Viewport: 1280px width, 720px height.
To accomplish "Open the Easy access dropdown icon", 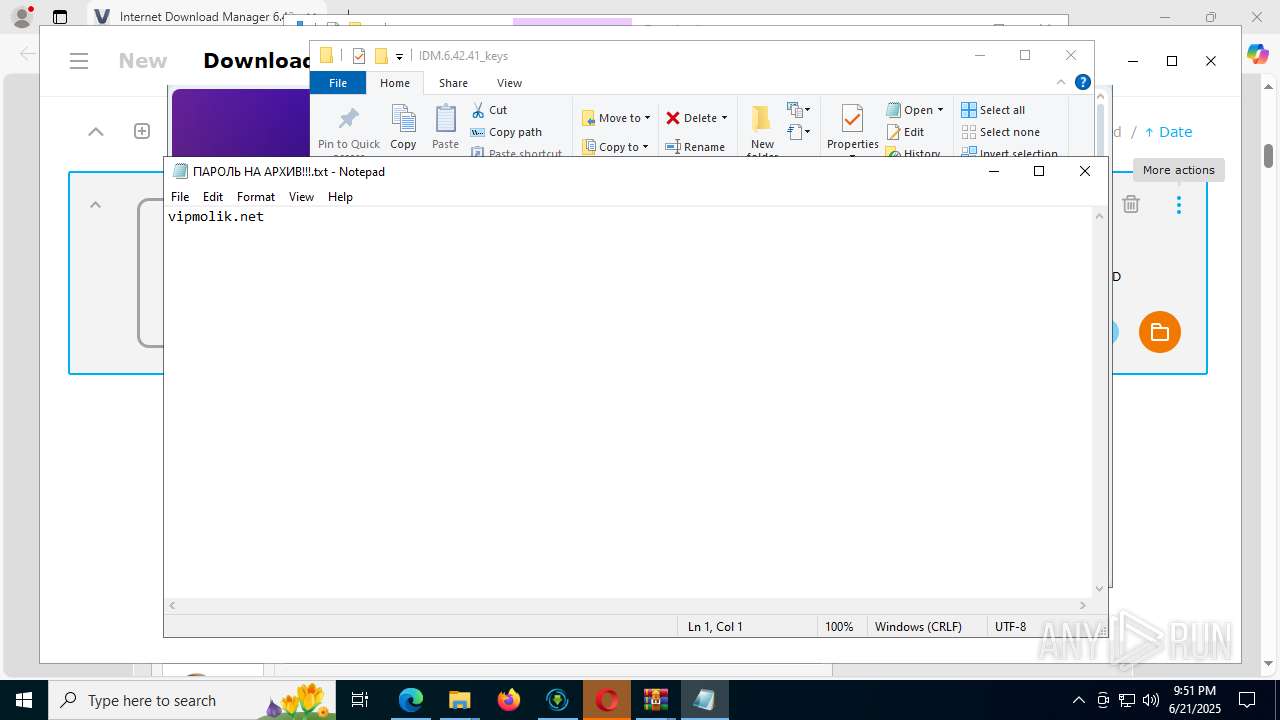I will (799, 131).
